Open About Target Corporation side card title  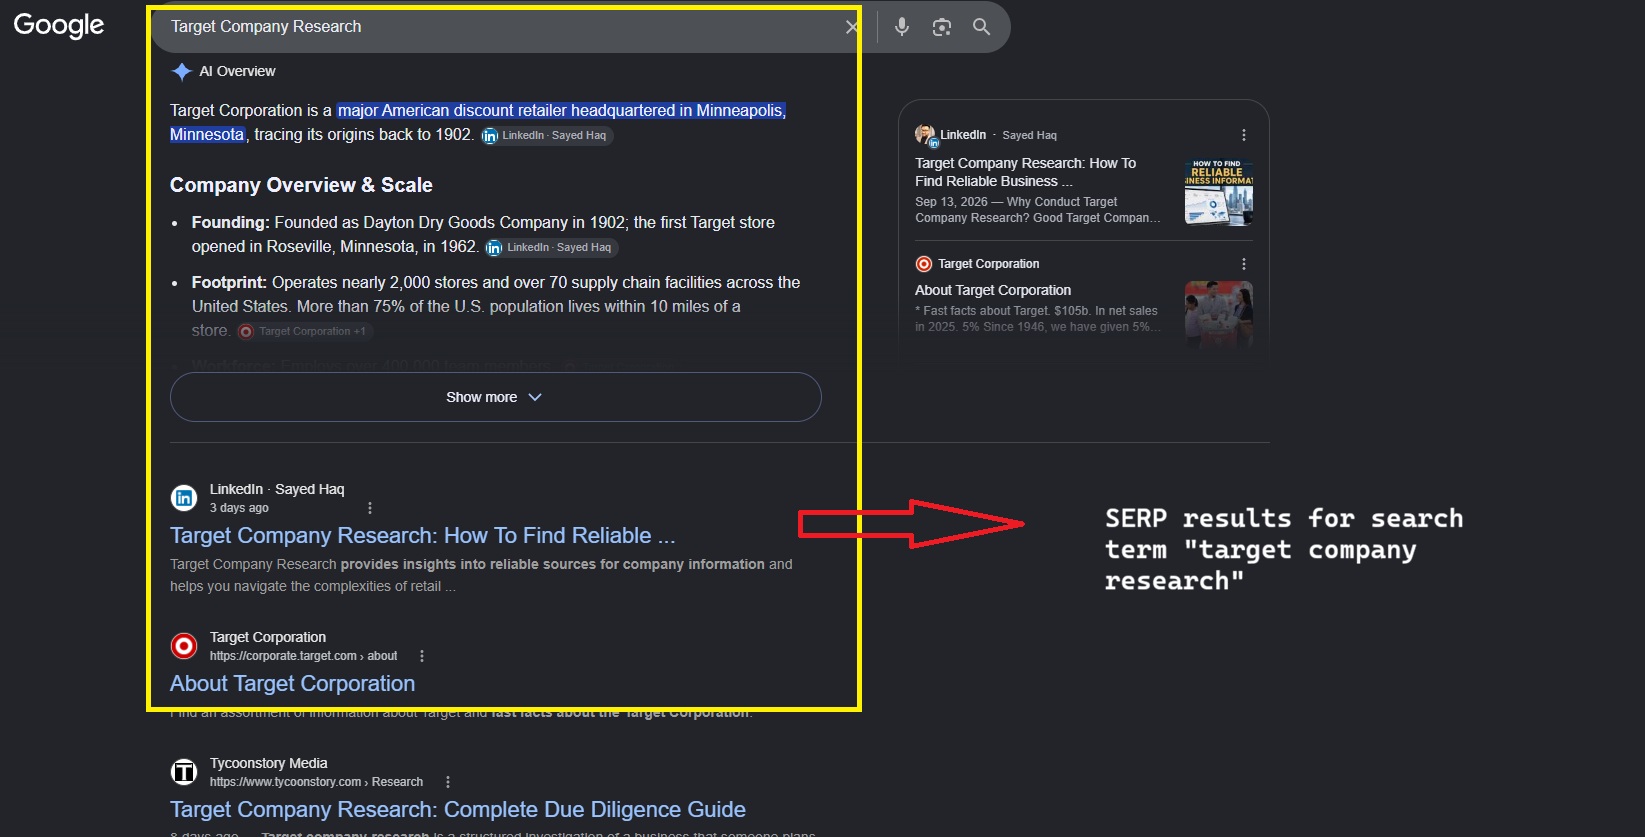[993, 290]
